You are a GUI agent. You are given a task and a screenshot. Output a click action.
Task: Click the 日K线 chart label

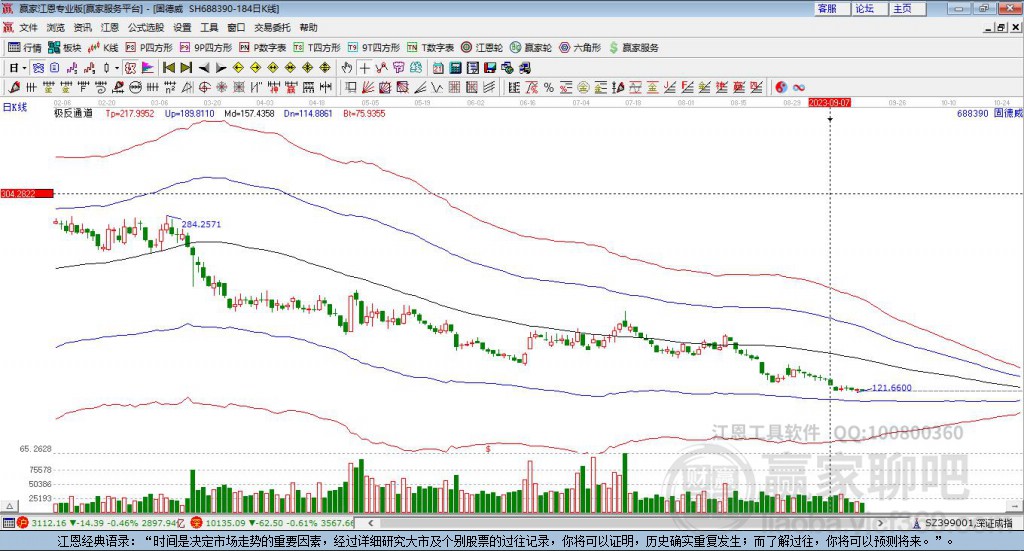tap(15, 107)
